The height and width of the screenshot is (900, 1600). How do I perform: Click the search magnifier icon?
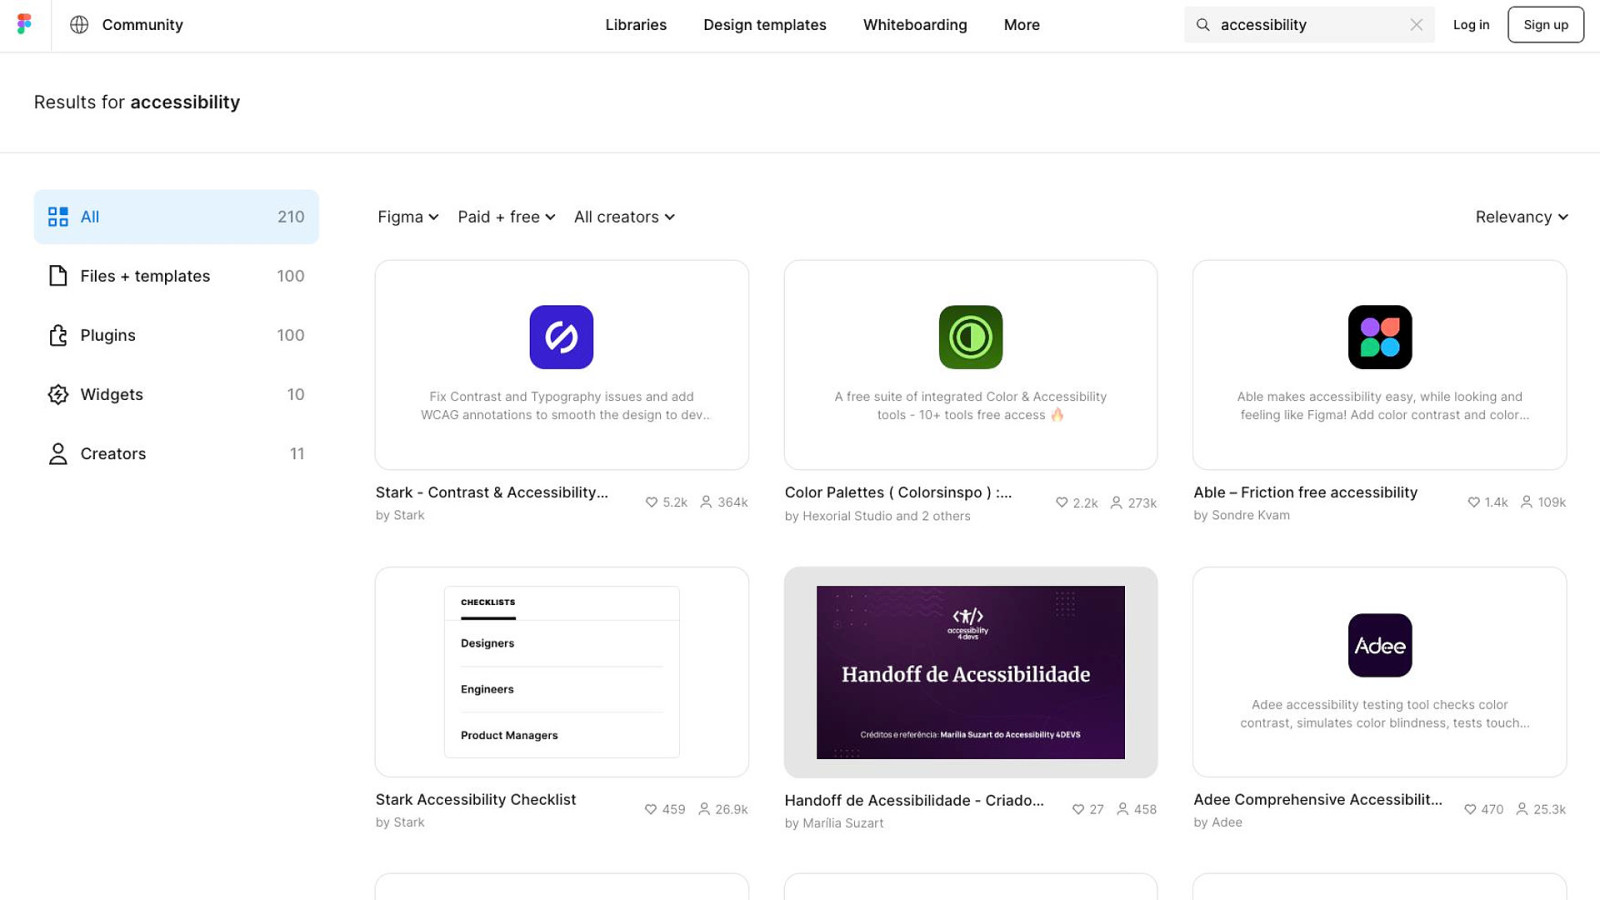pos(1203,25)
